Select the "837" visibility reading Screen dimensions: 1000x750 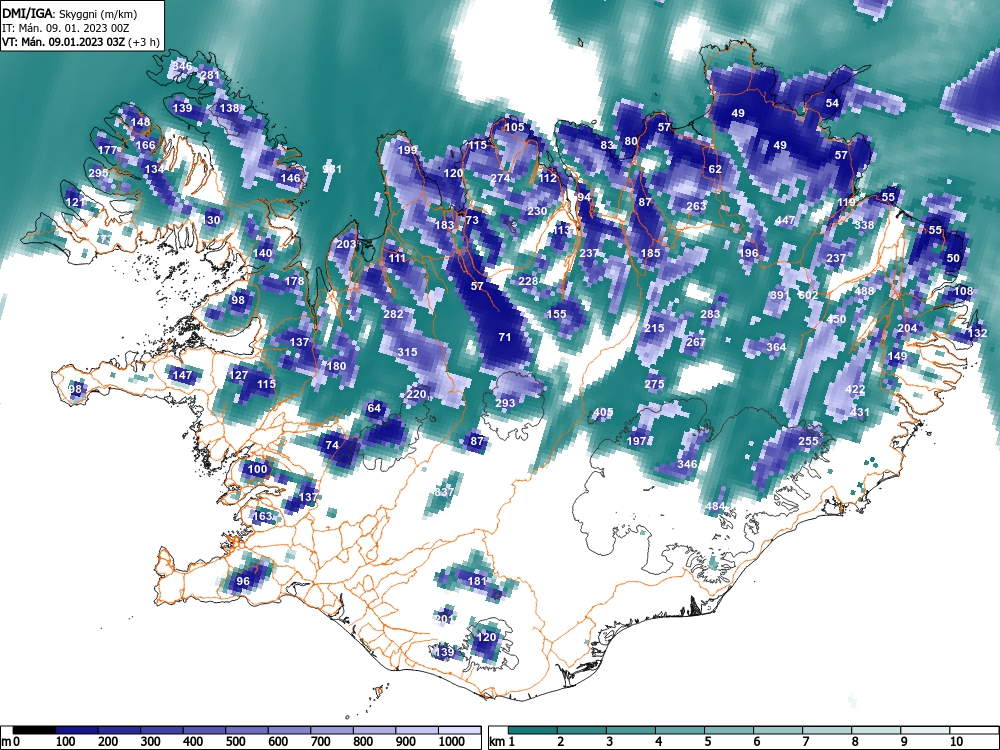point(444,492)
